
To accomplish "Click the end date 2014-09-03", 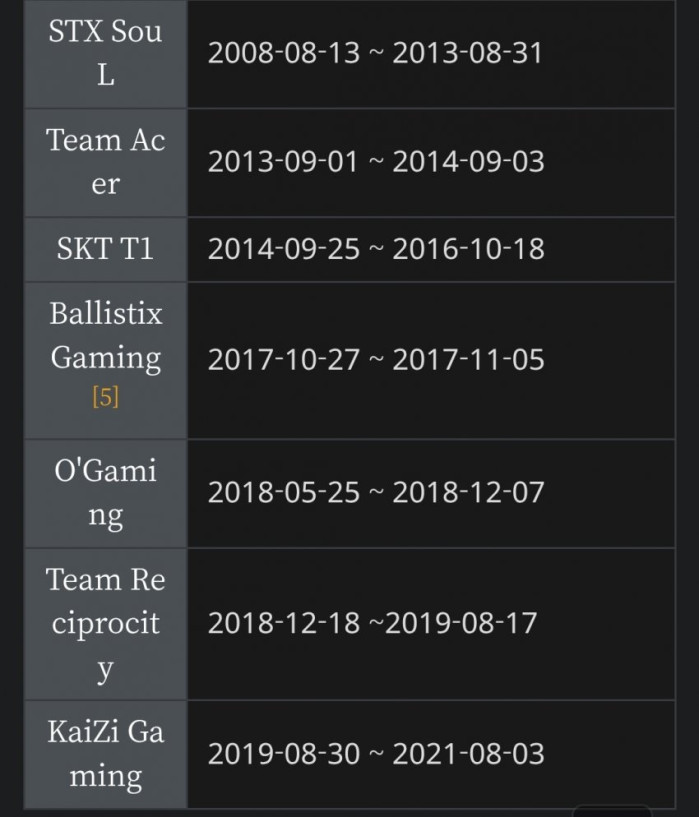I will pos(468,163).
